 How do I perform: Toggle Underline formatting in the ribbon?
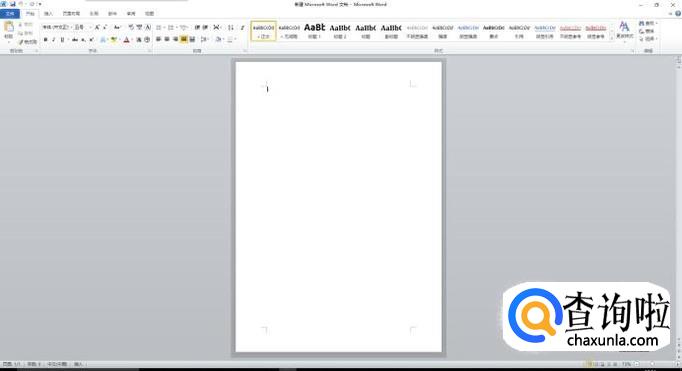tap(62, 40)
